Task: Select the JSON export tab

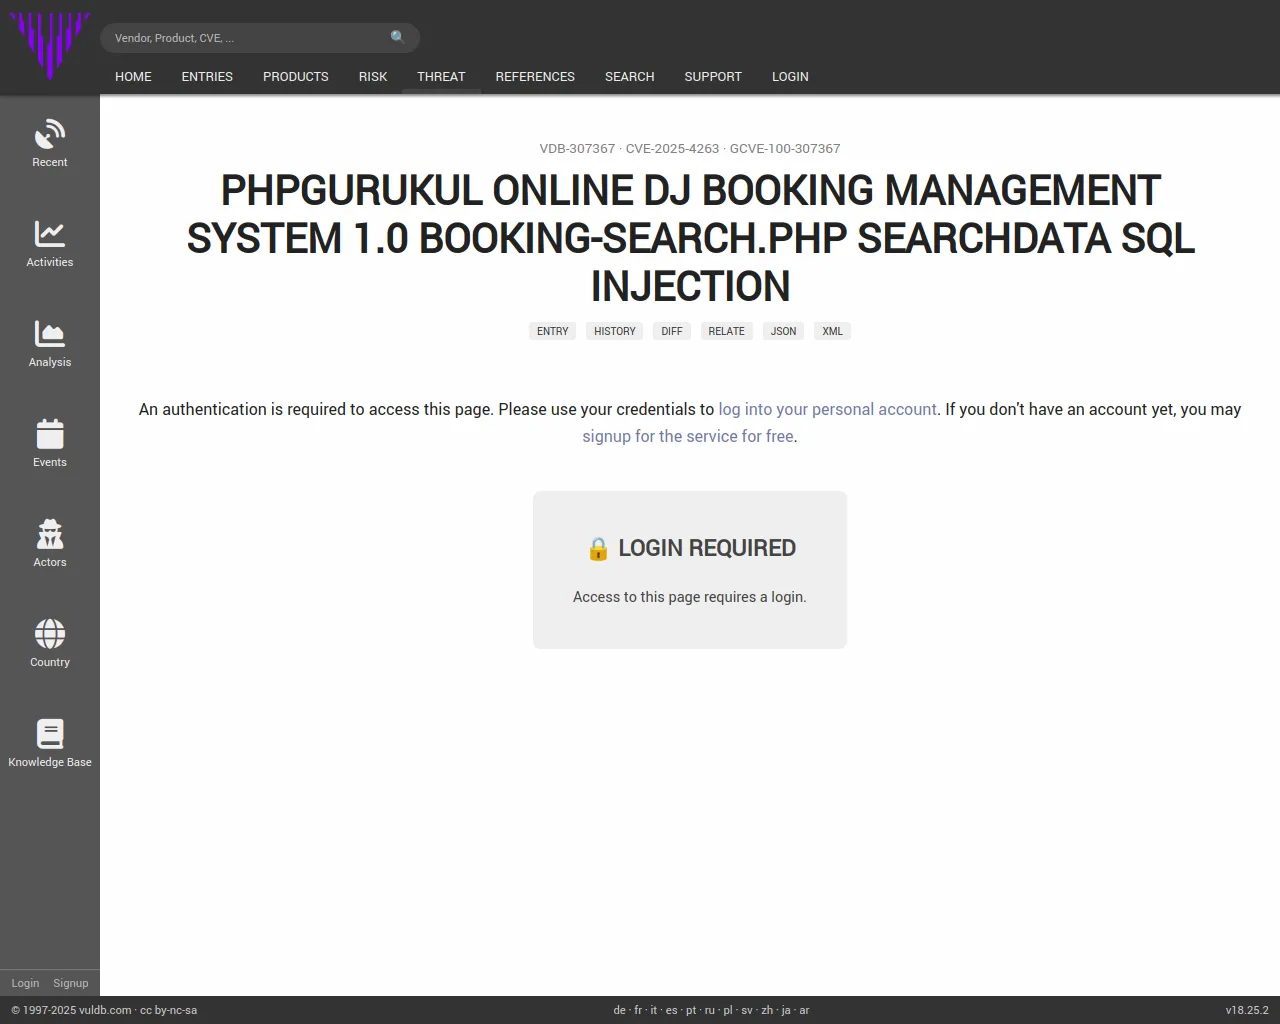Action: [x=784, y=331]
